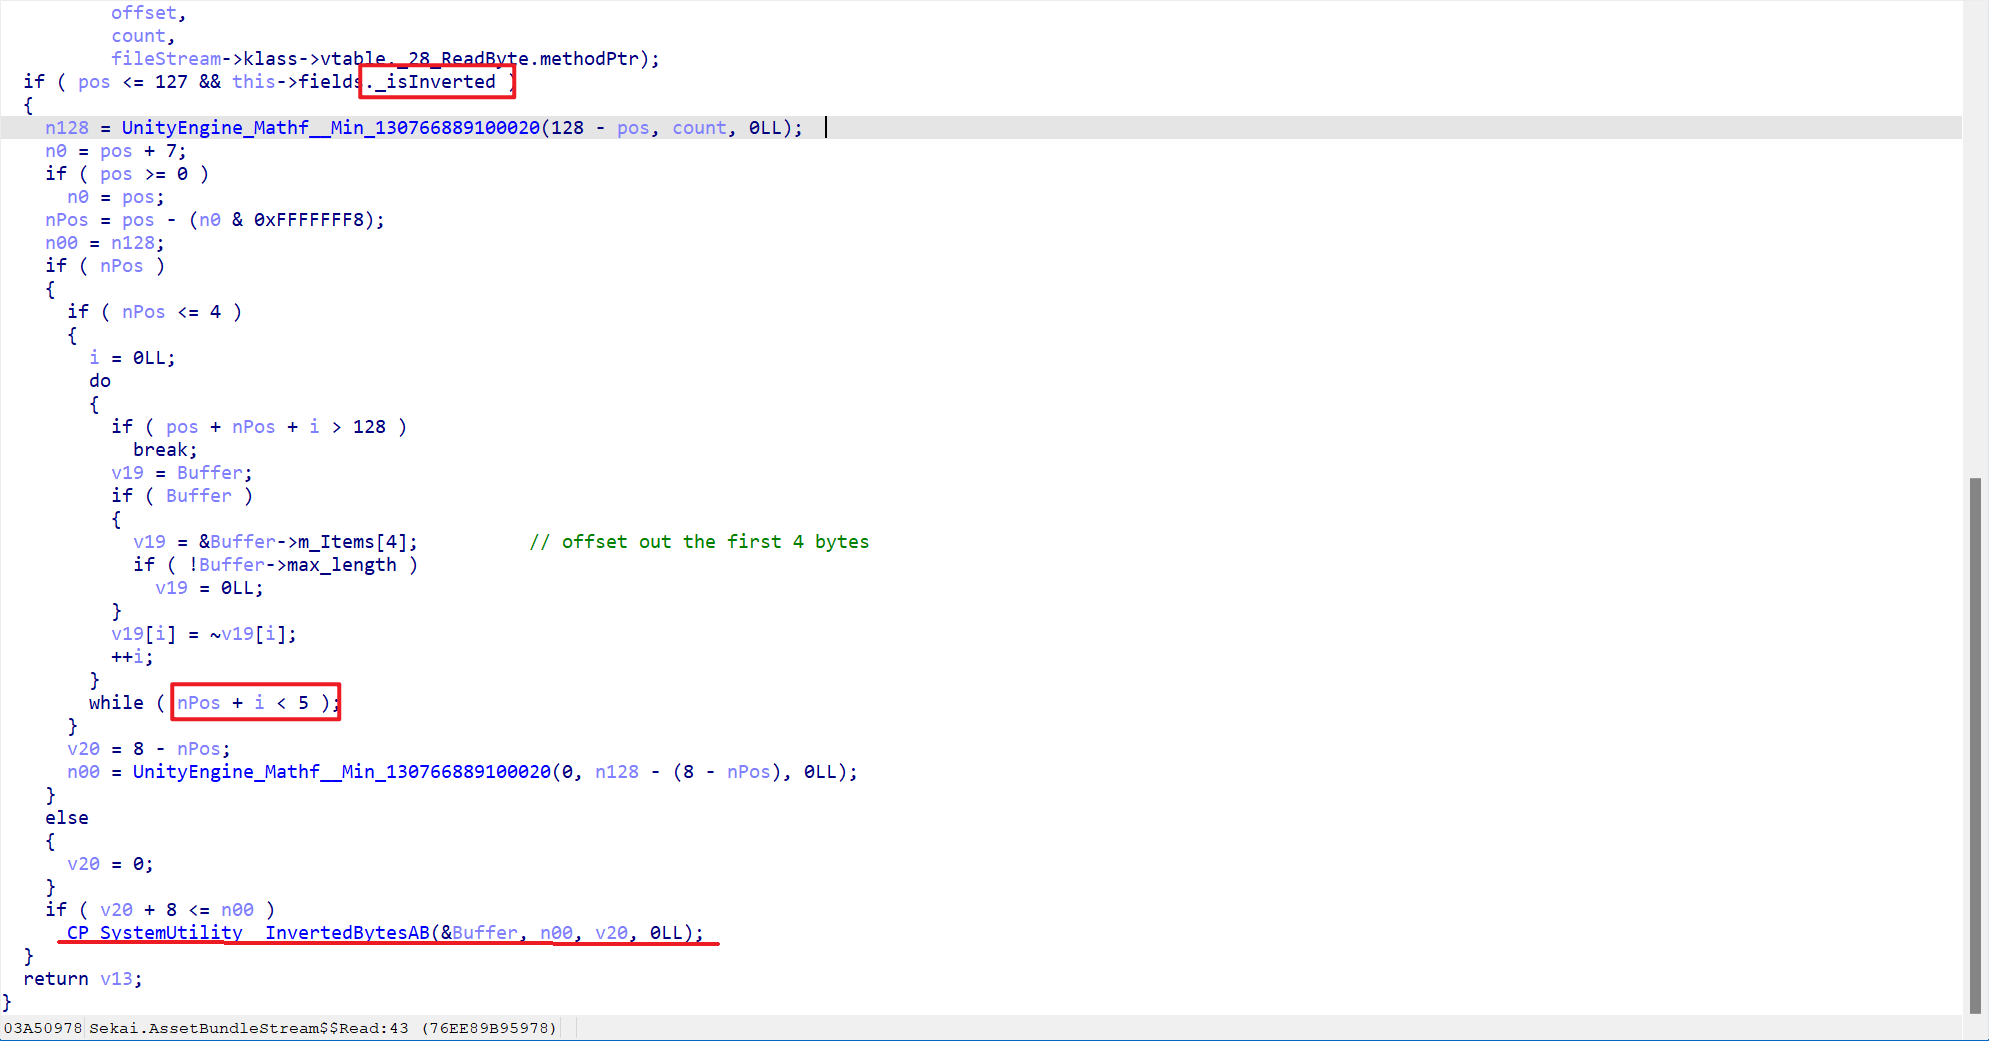
Task: Click the 'else' keyword
Action: (x=67, y=818)
